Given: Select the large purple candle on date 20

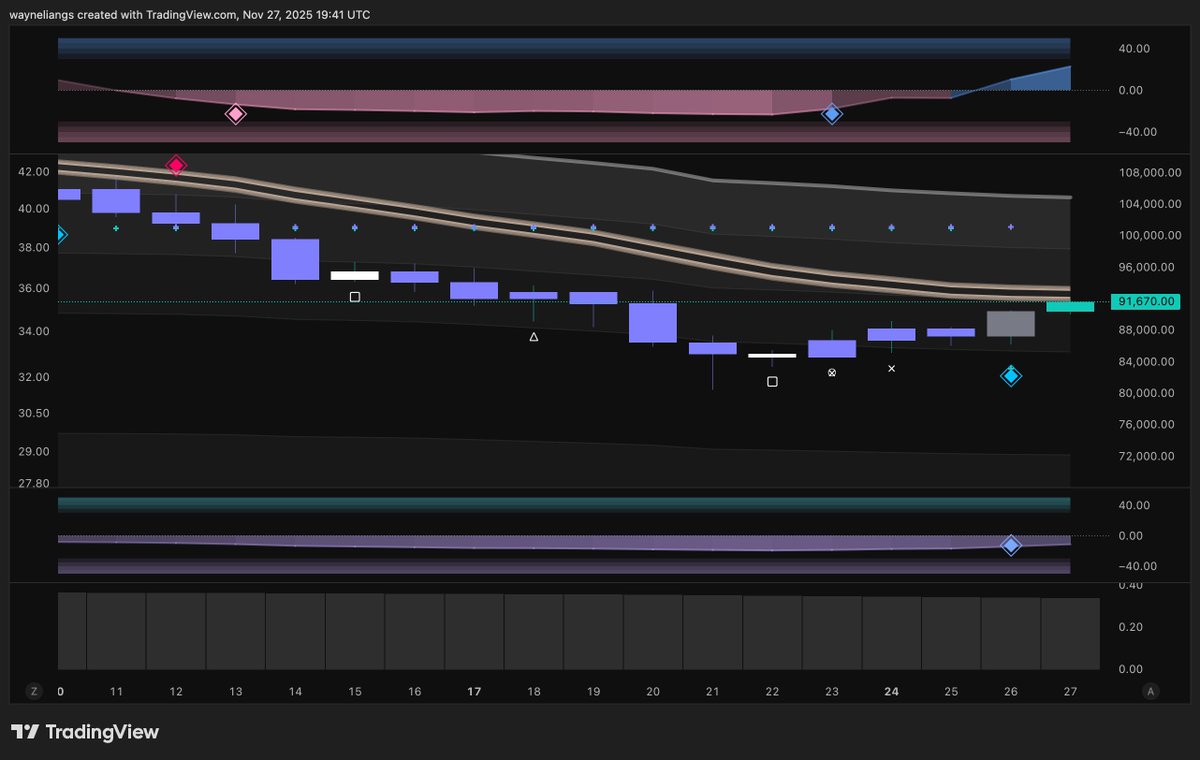Looking at the screenshot, I should (653, 322).
